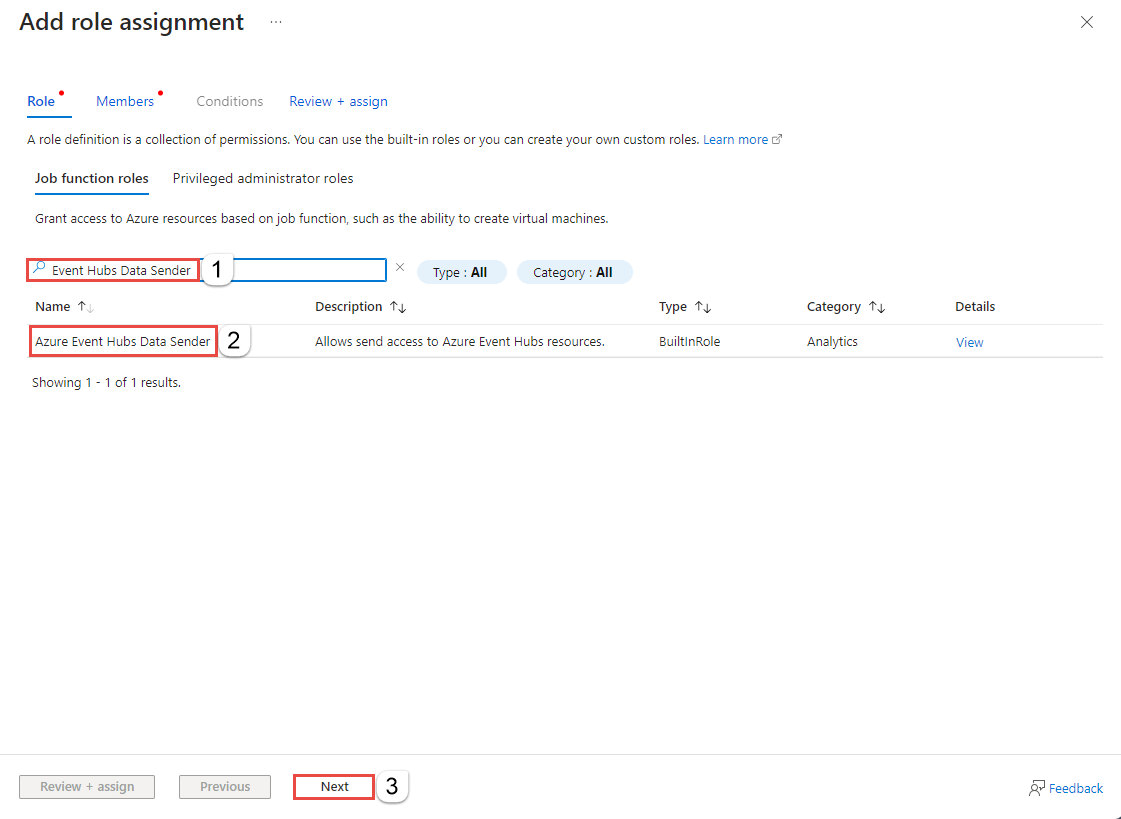Click the Details column header

click(975, 307)
